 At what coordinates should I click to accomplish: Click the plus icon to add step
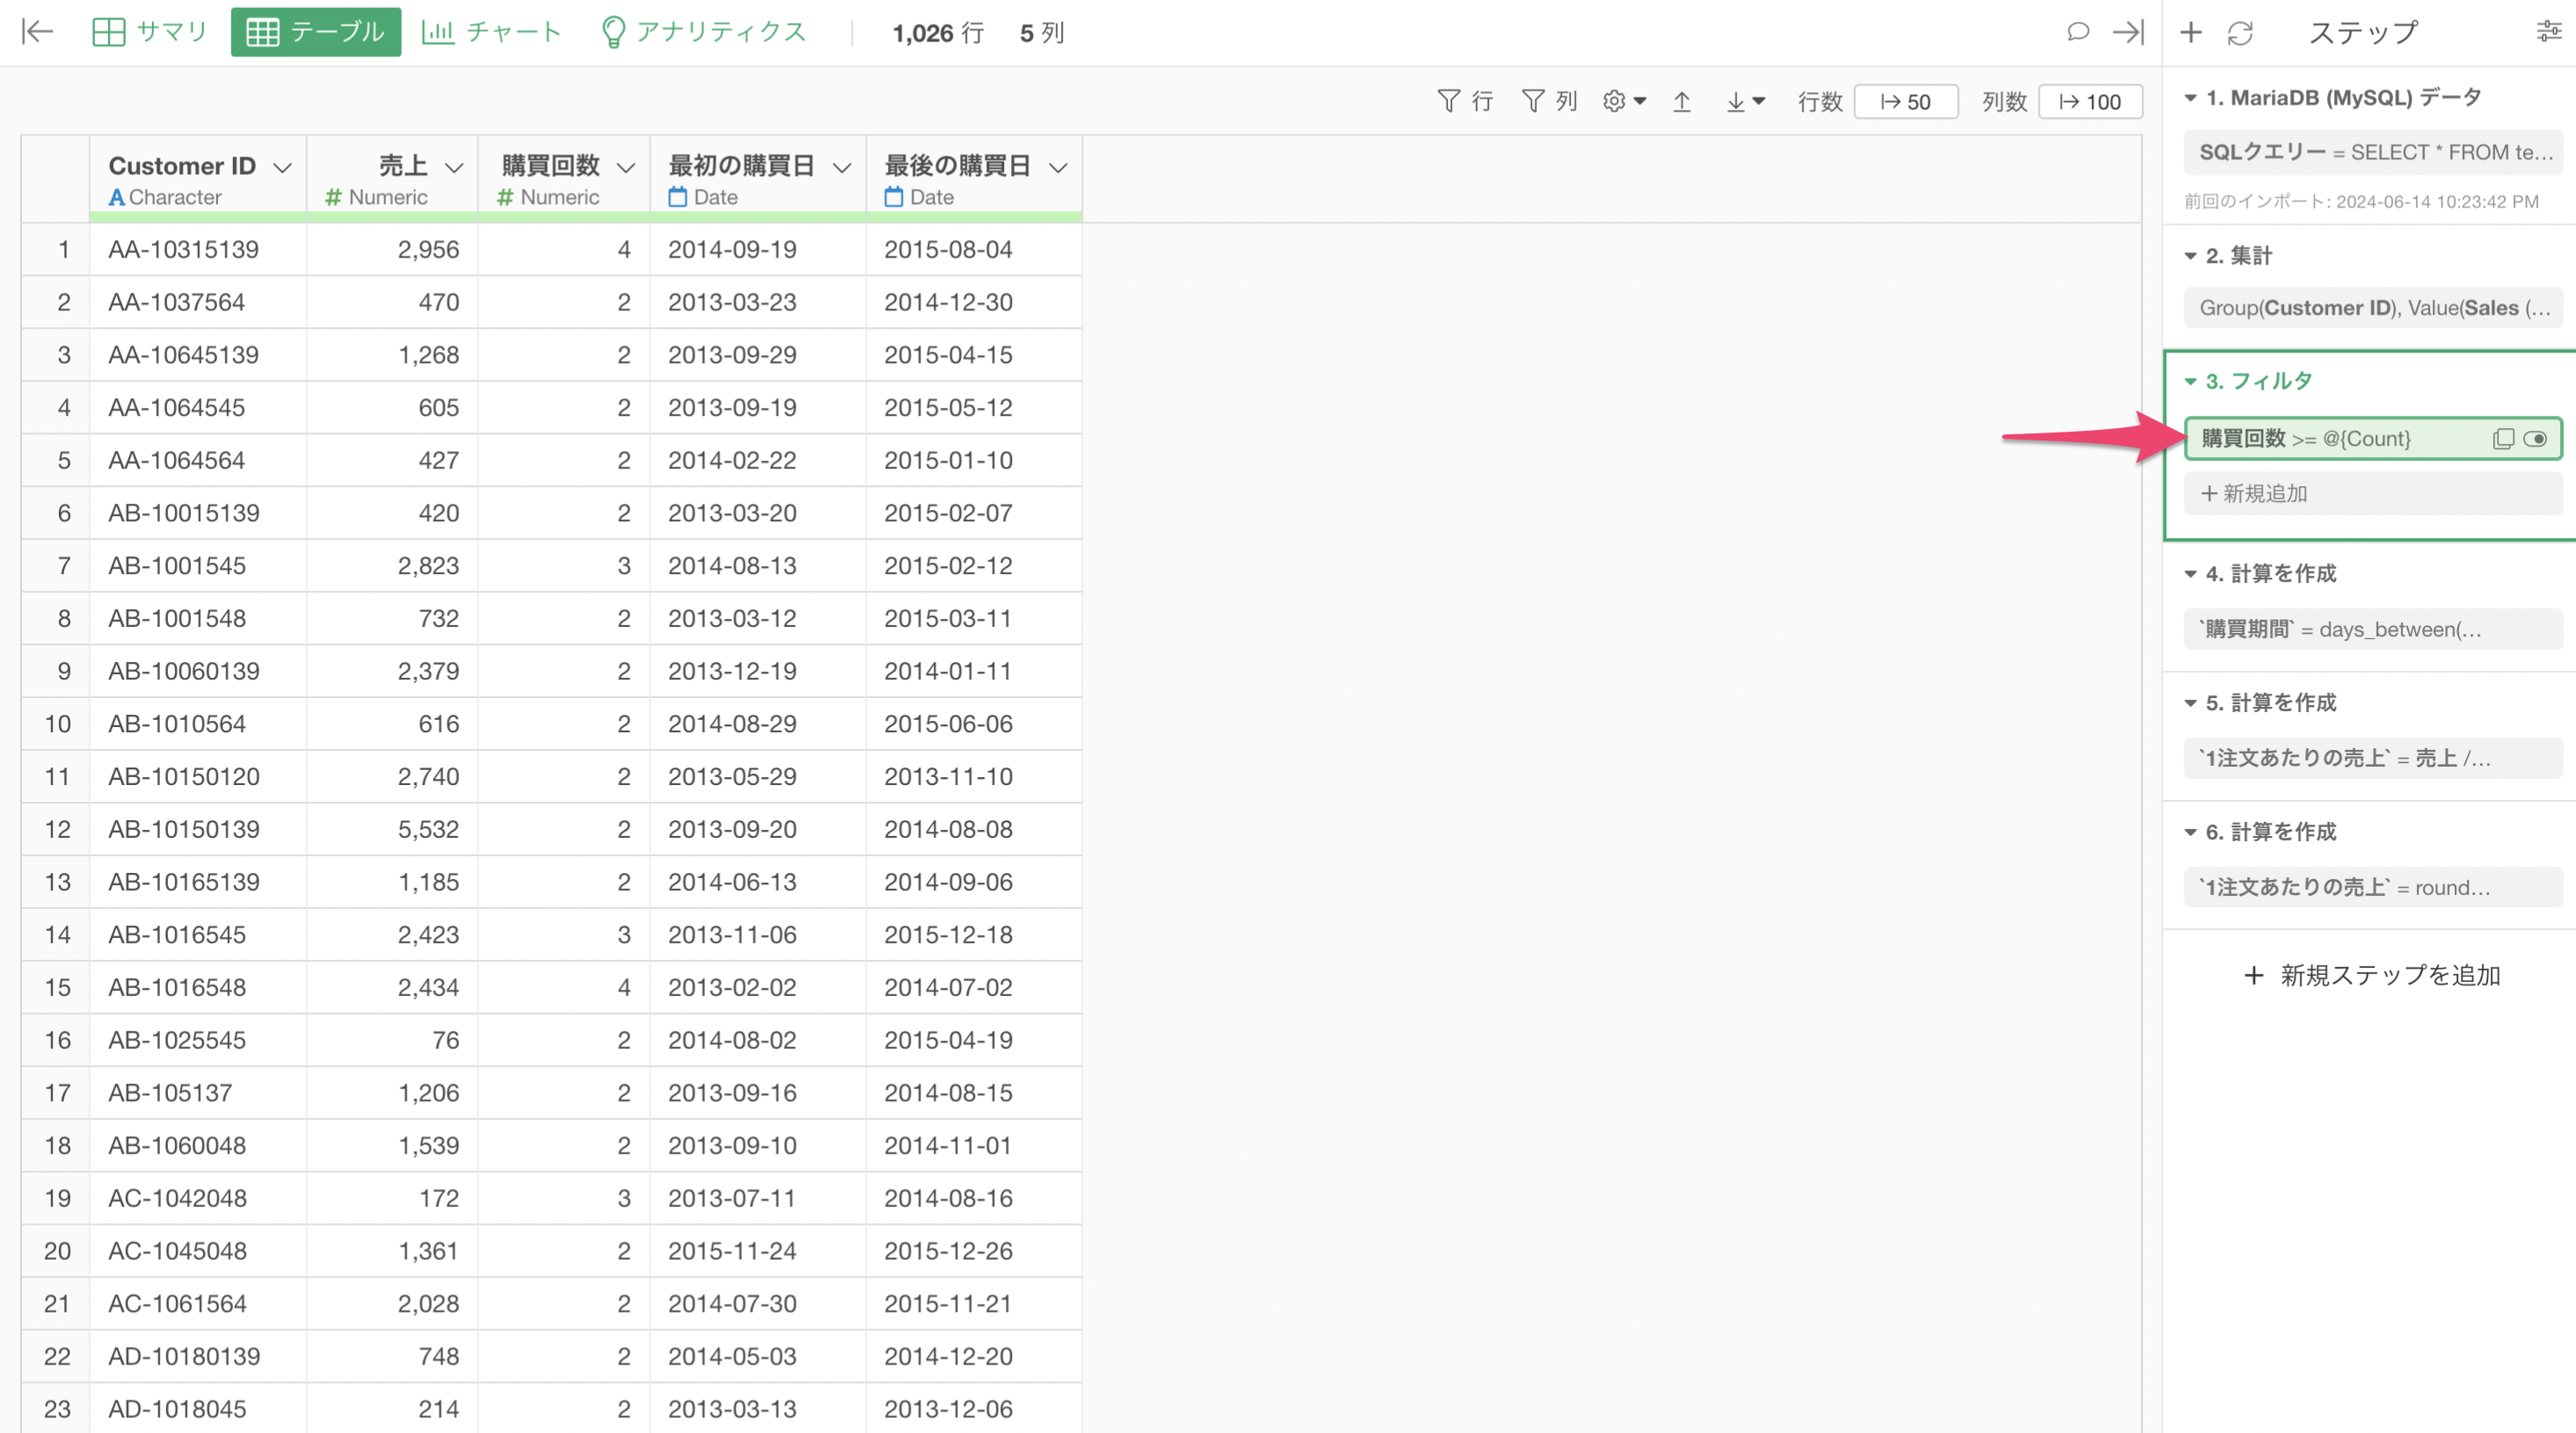click(x=2190, y=32)
